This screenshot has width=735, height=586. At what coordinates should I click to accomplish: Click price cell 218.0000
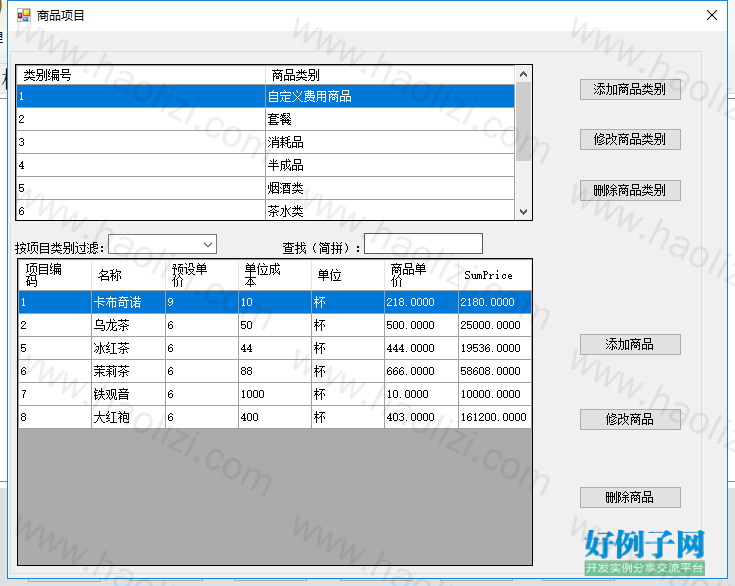[421, 302]
